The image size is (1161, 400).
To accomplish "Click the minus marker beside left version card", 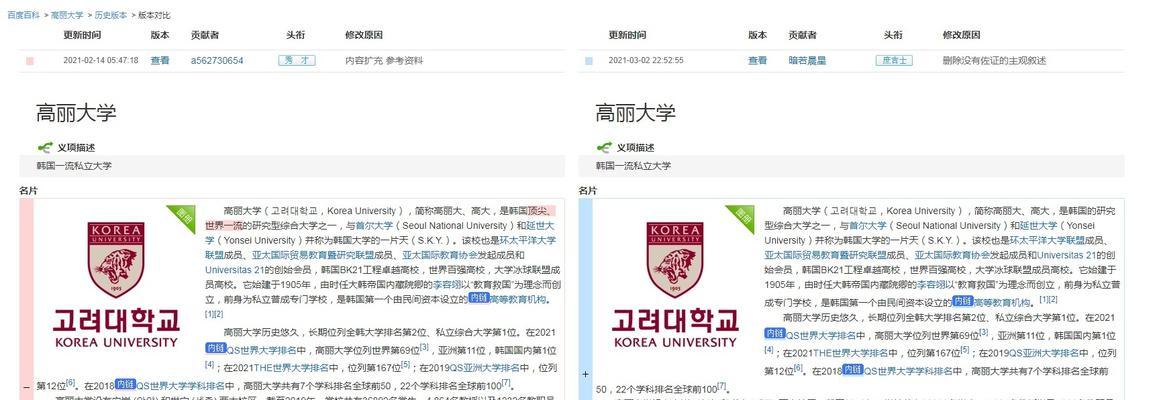I will click(26, 387).
